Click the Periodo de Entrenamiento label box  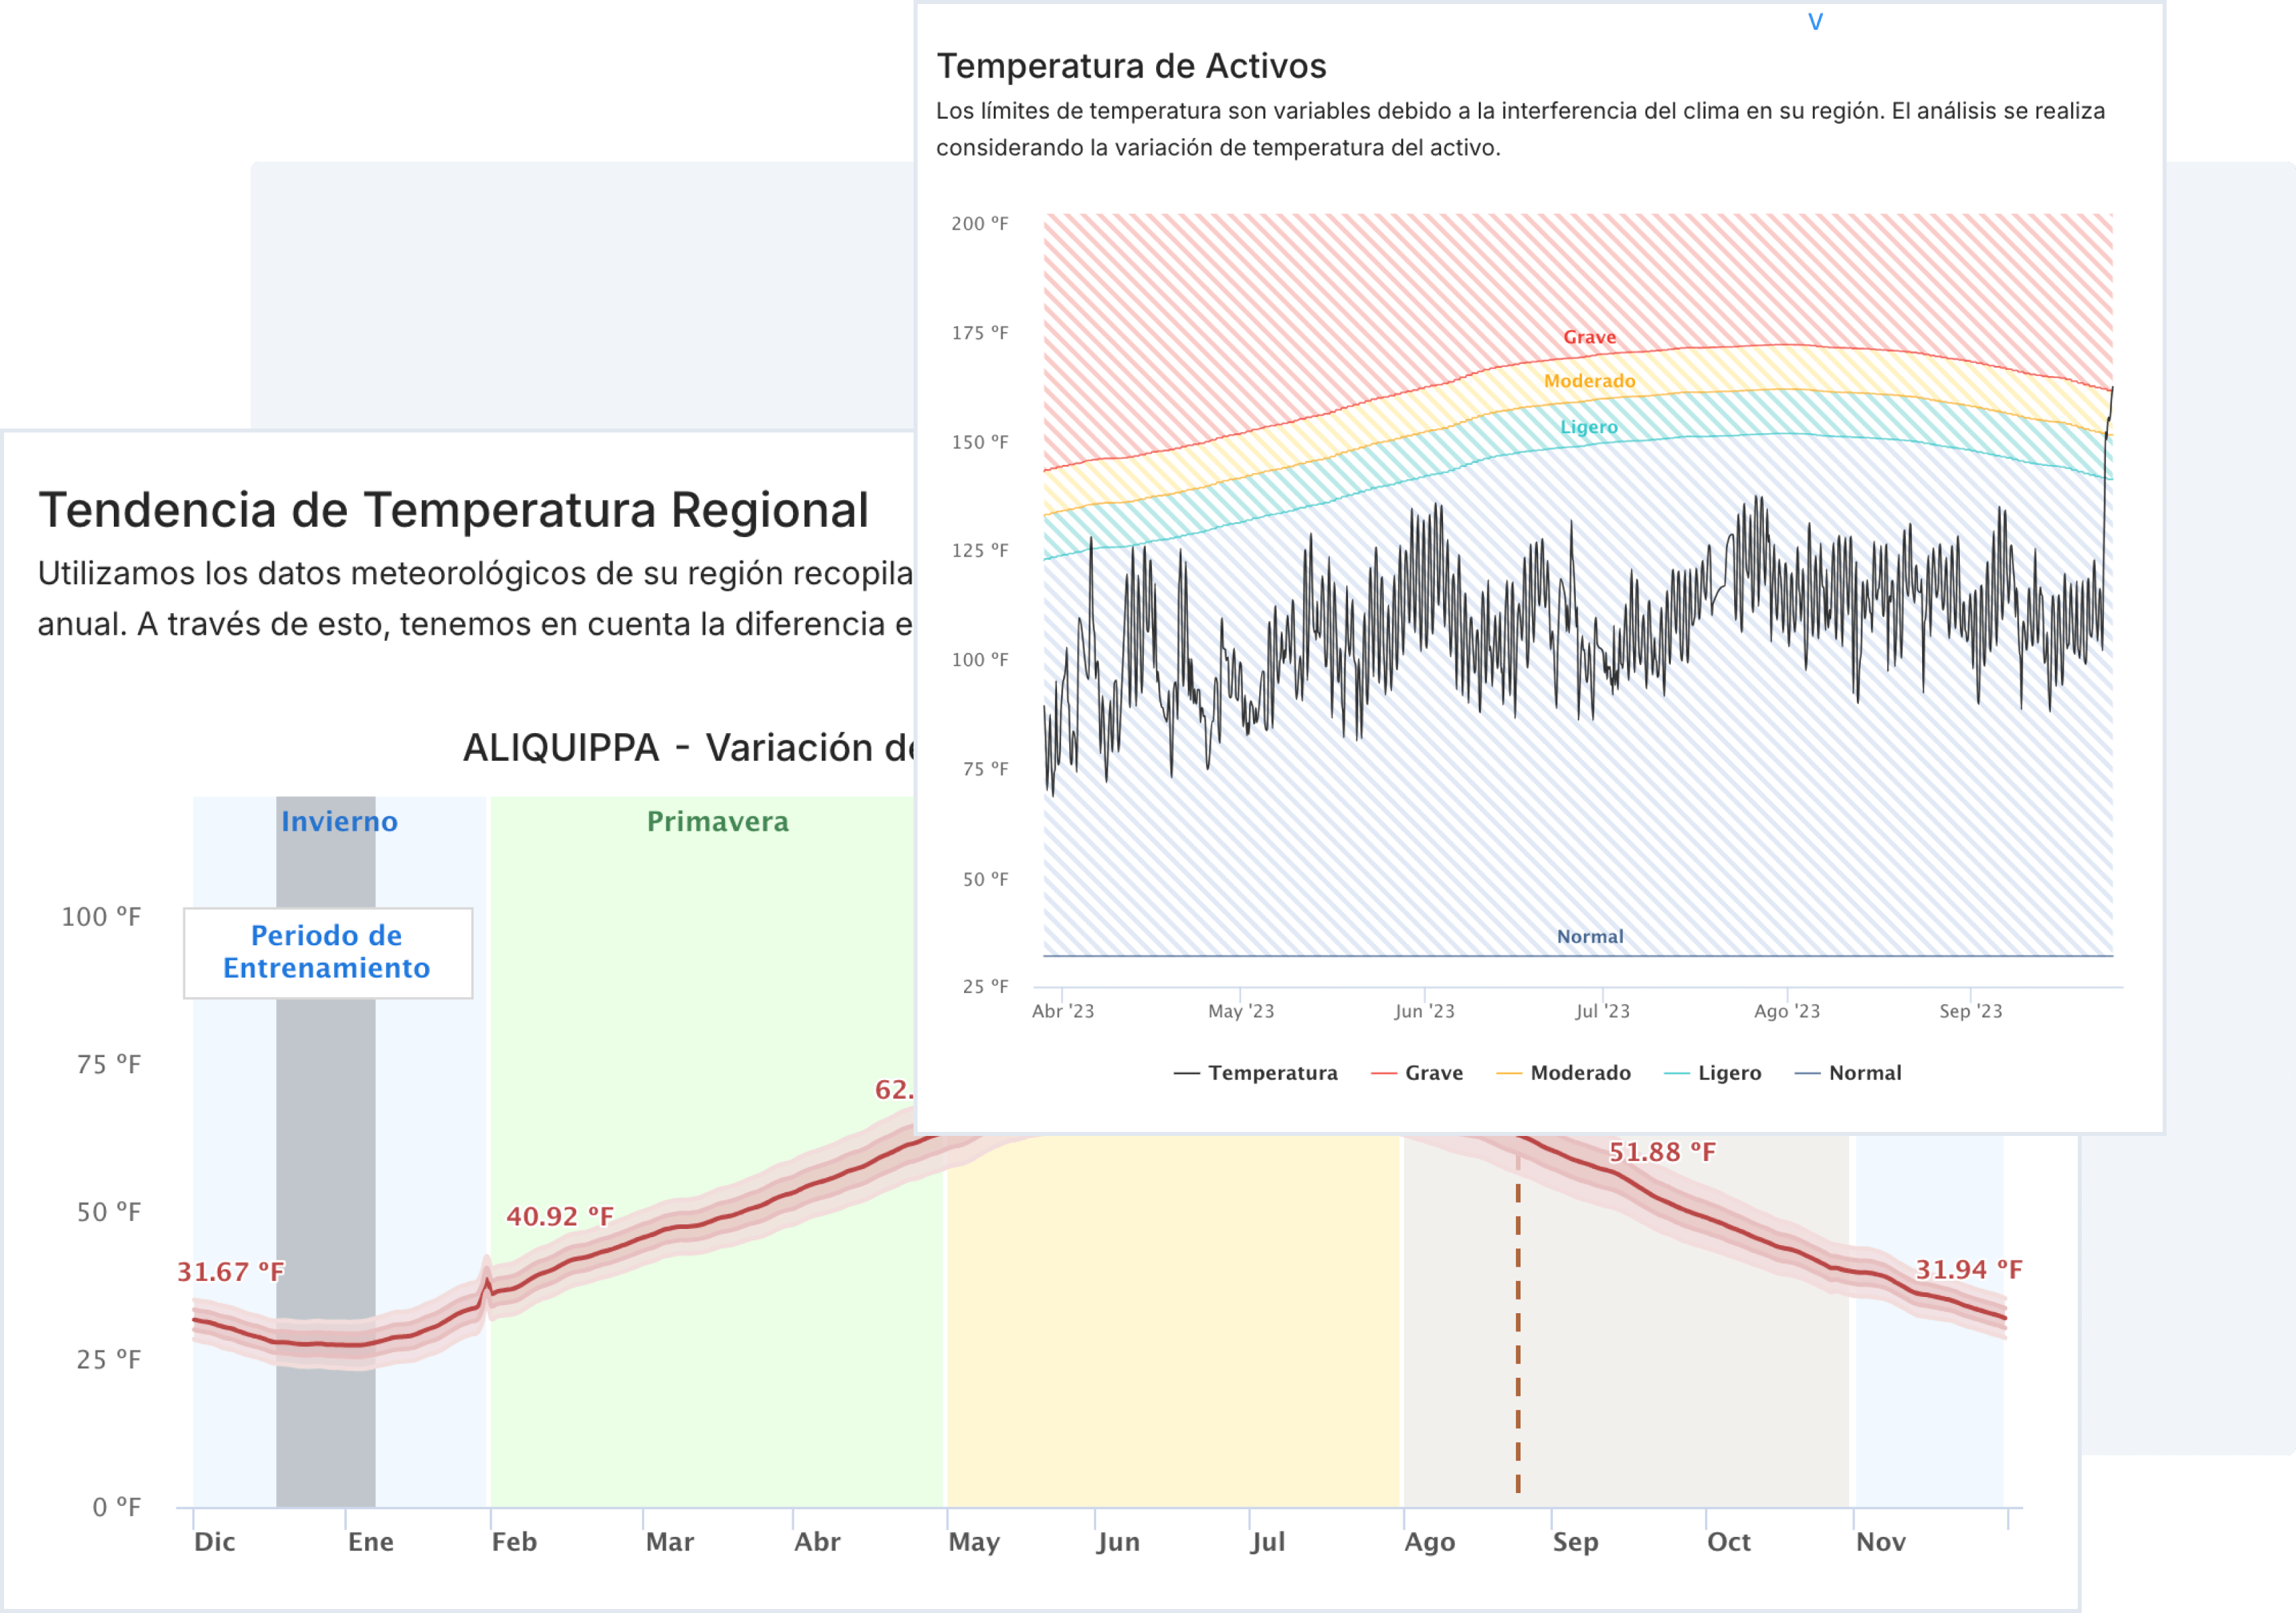pos(327,952)
